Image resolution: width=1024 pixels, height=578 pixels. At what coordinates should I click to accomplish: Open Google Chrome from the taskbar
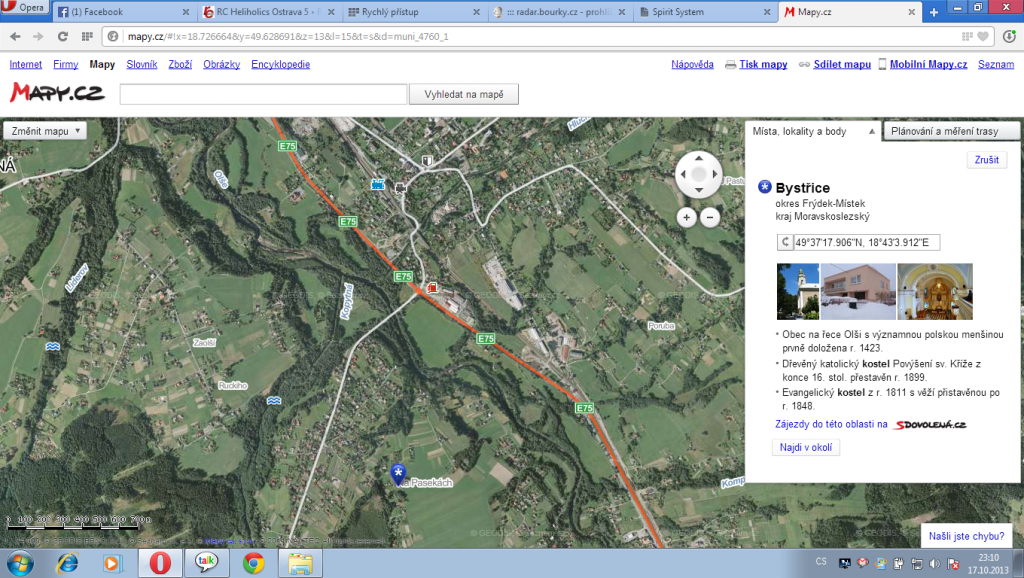point(254,564)
